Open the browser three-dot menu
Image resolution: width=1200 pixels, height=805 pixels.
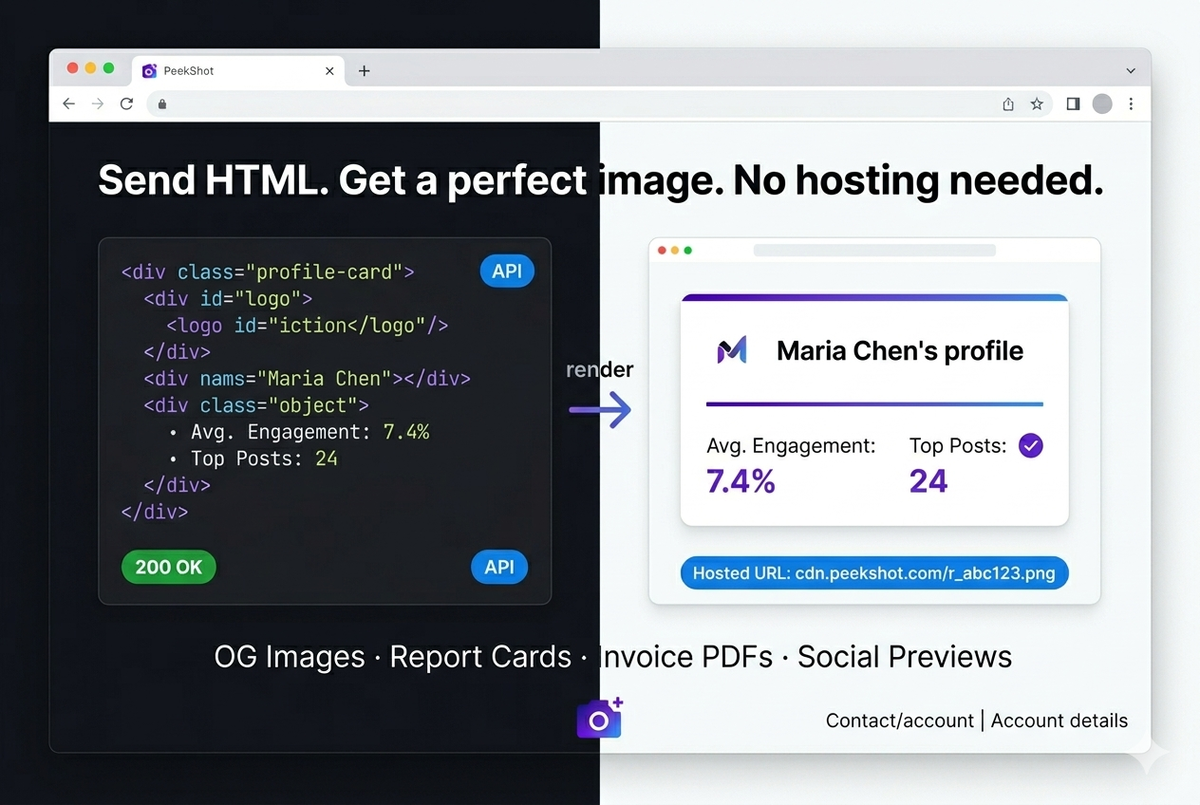[x=1131, y=103]
